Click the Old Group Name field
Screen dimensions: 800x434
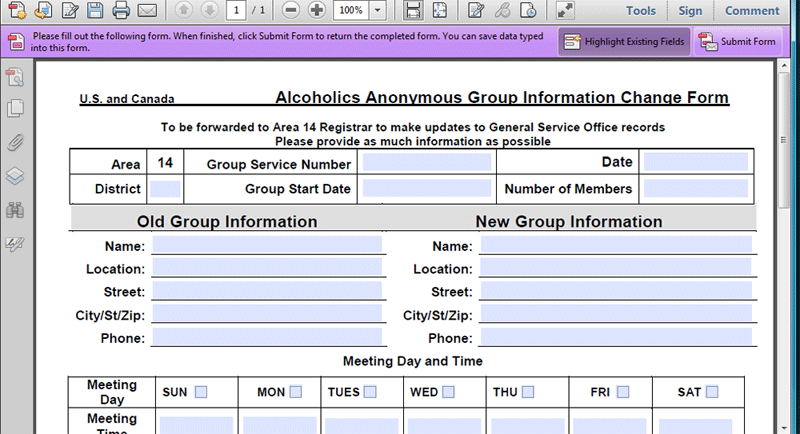[x=267, y=244]
